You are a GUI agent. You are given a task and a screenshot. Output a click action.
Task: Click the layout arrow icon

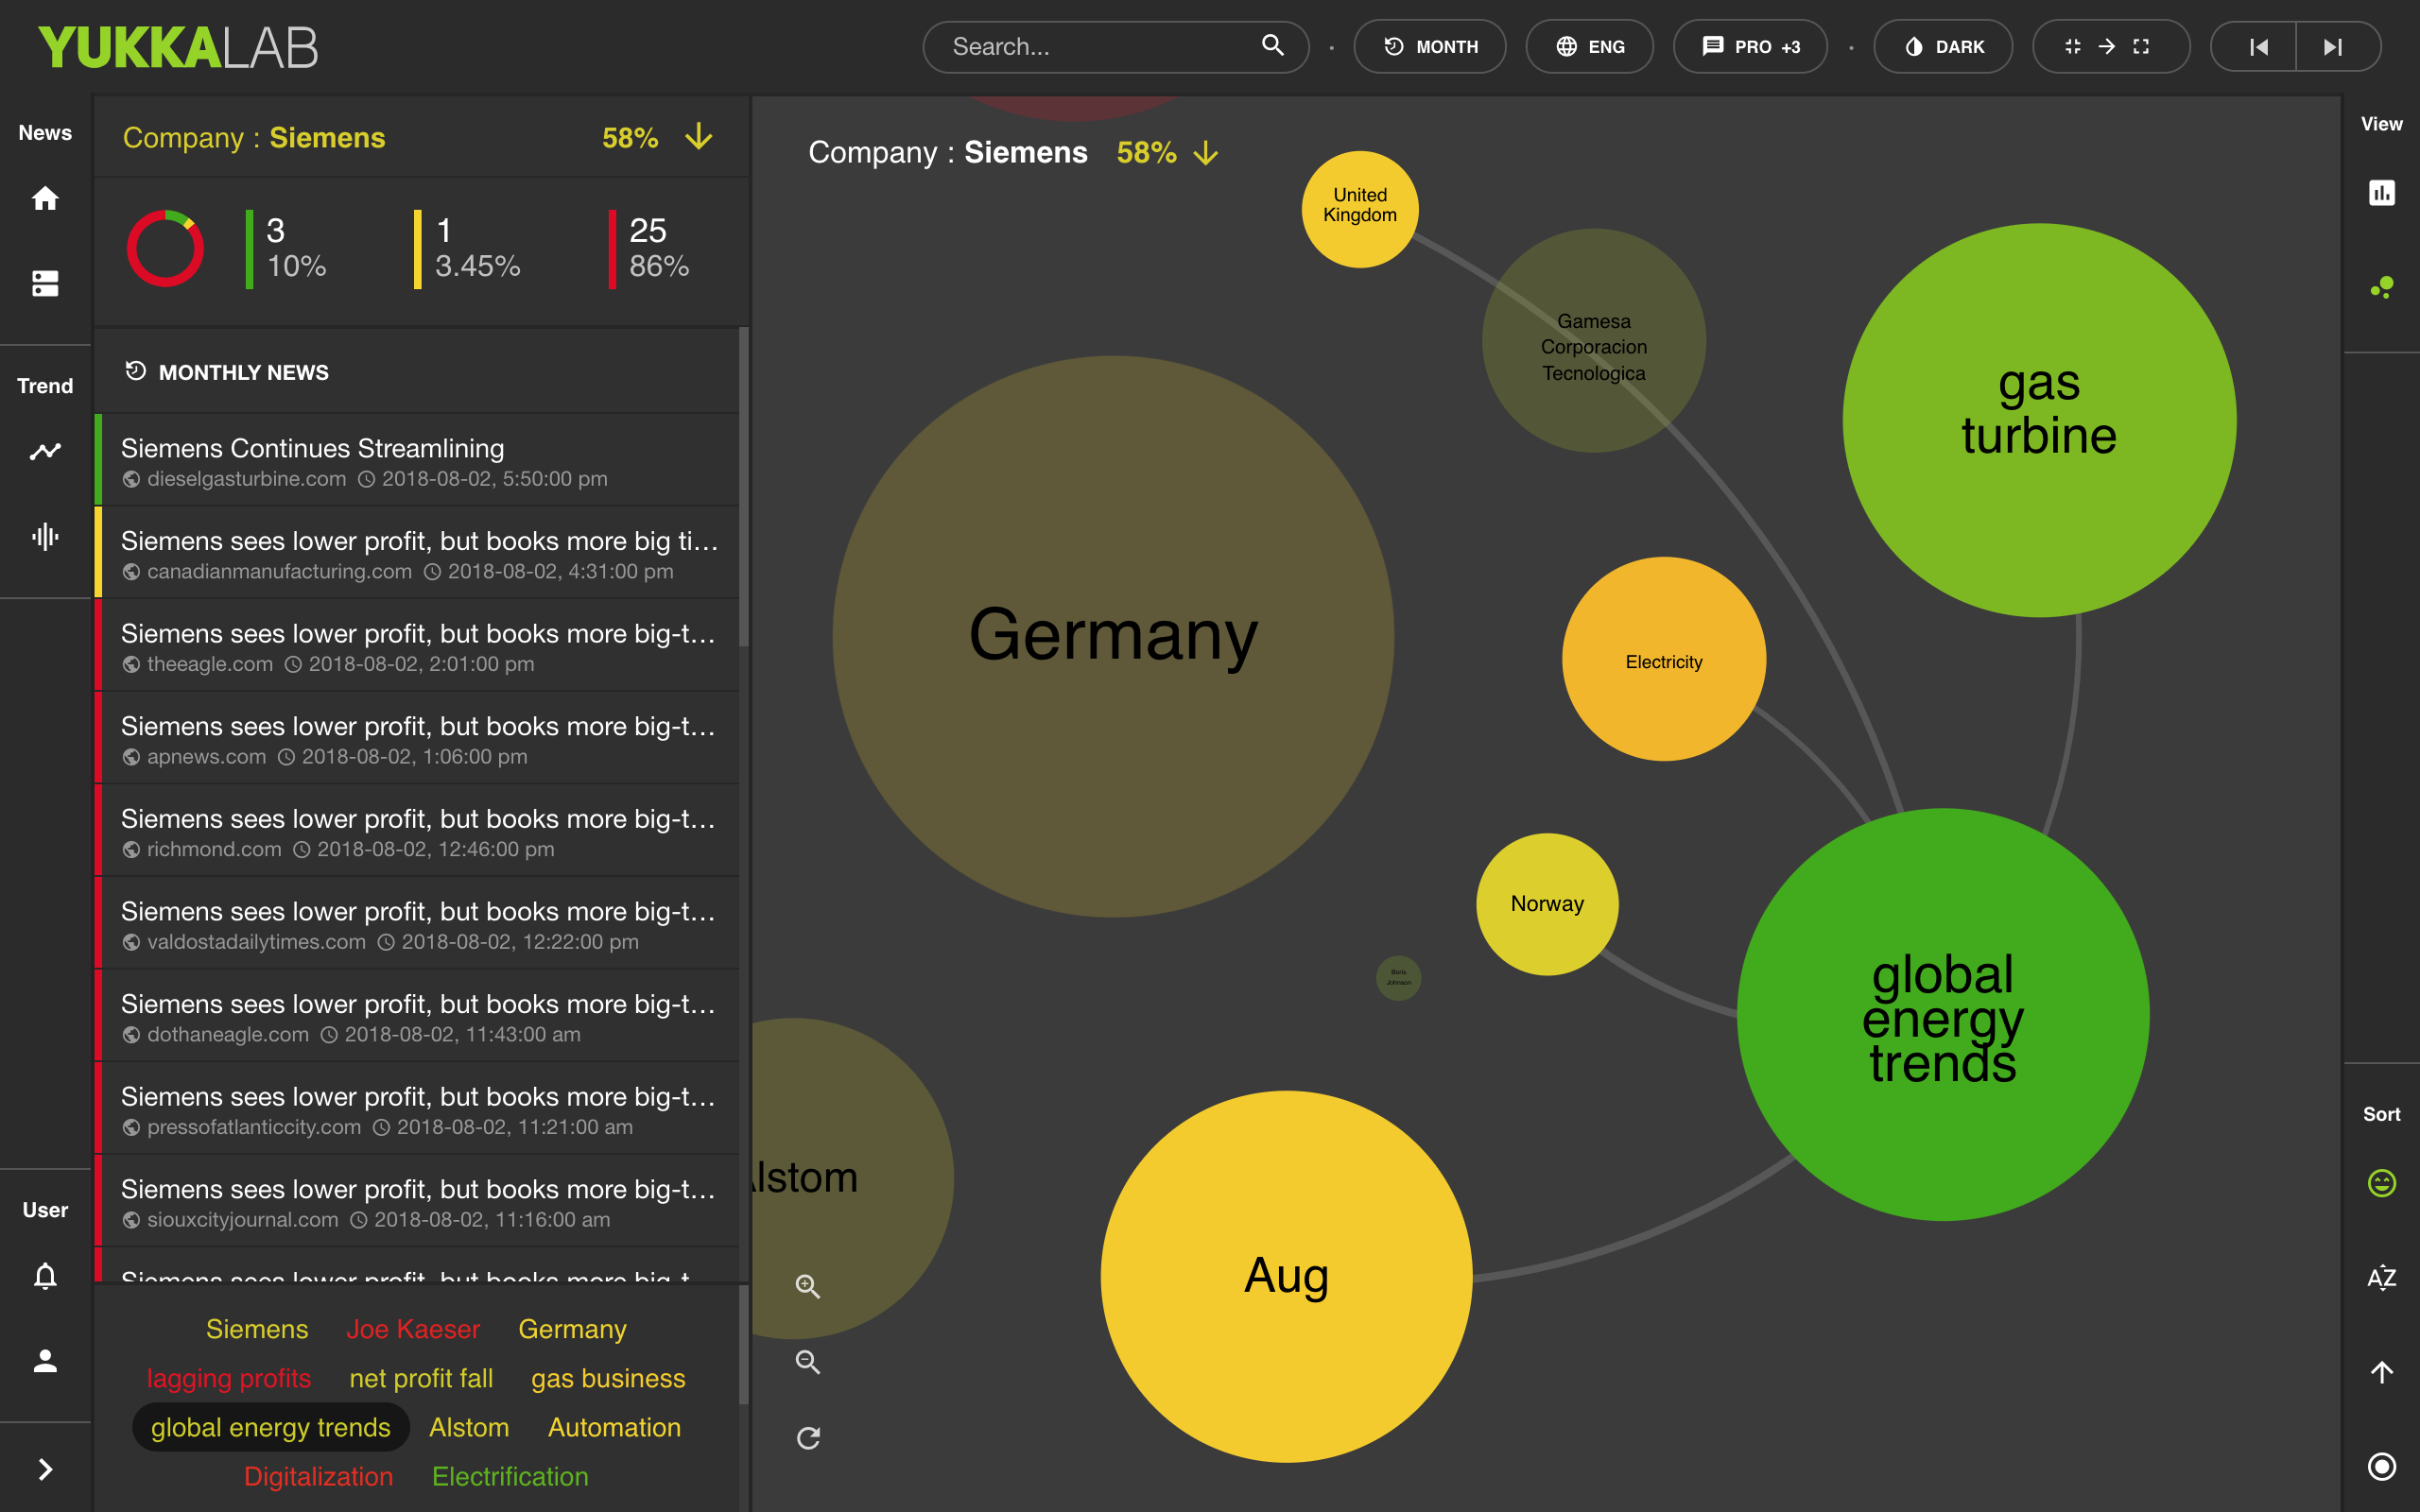click(x=2106, y=47)
